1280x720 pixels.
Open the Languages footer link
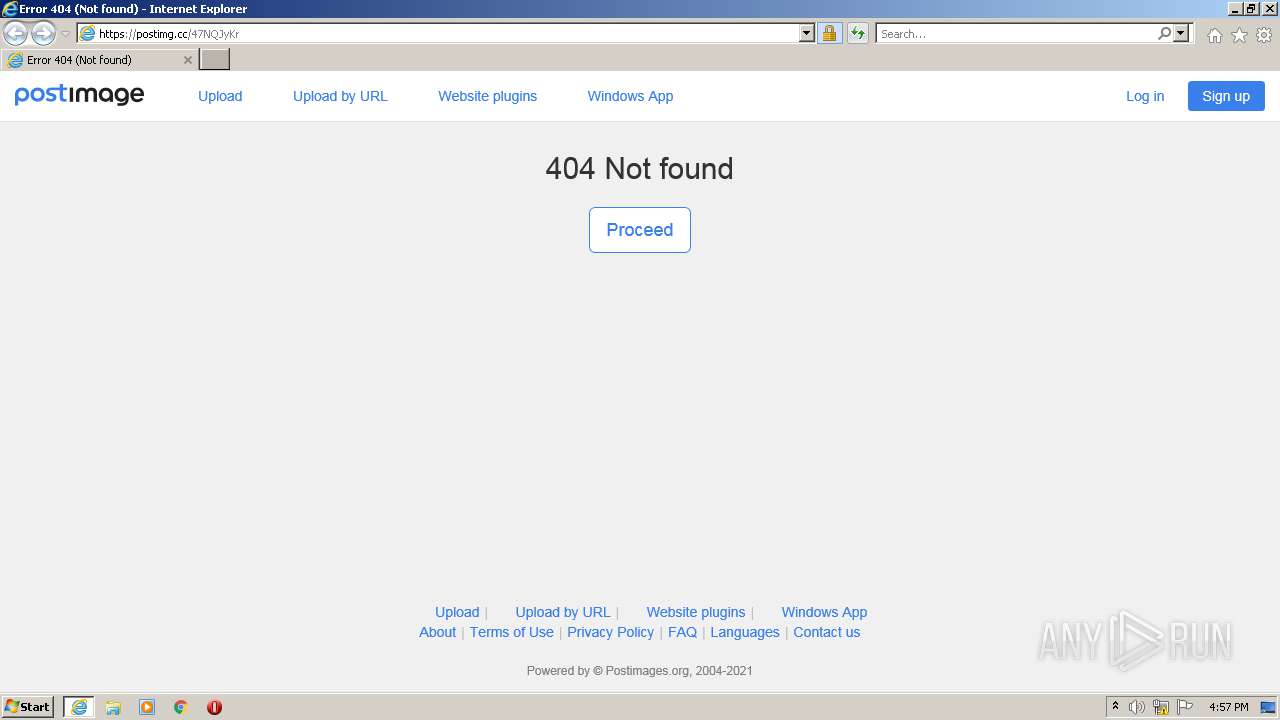point(745,632)
